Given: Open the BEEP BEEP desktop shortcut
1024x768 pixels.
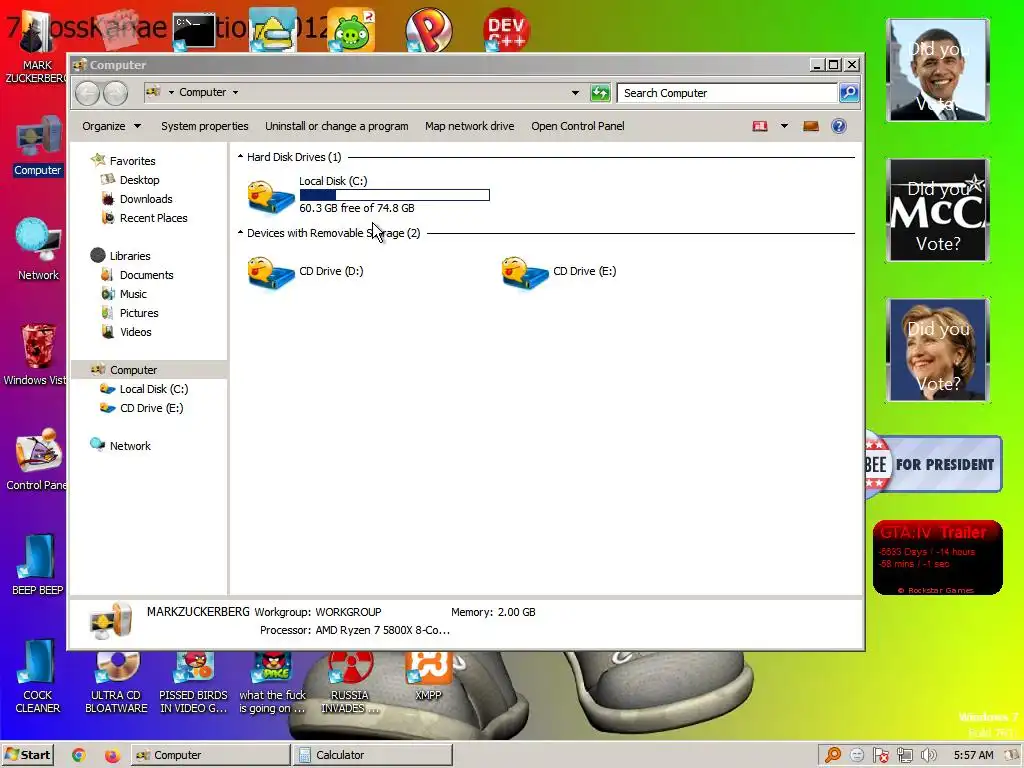Looking at the screenshot, I should (x=37, y=565).
